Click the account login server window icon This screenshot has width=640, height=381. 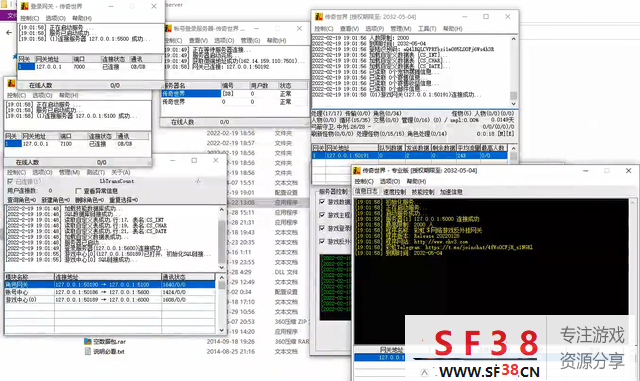pos(168,29)
